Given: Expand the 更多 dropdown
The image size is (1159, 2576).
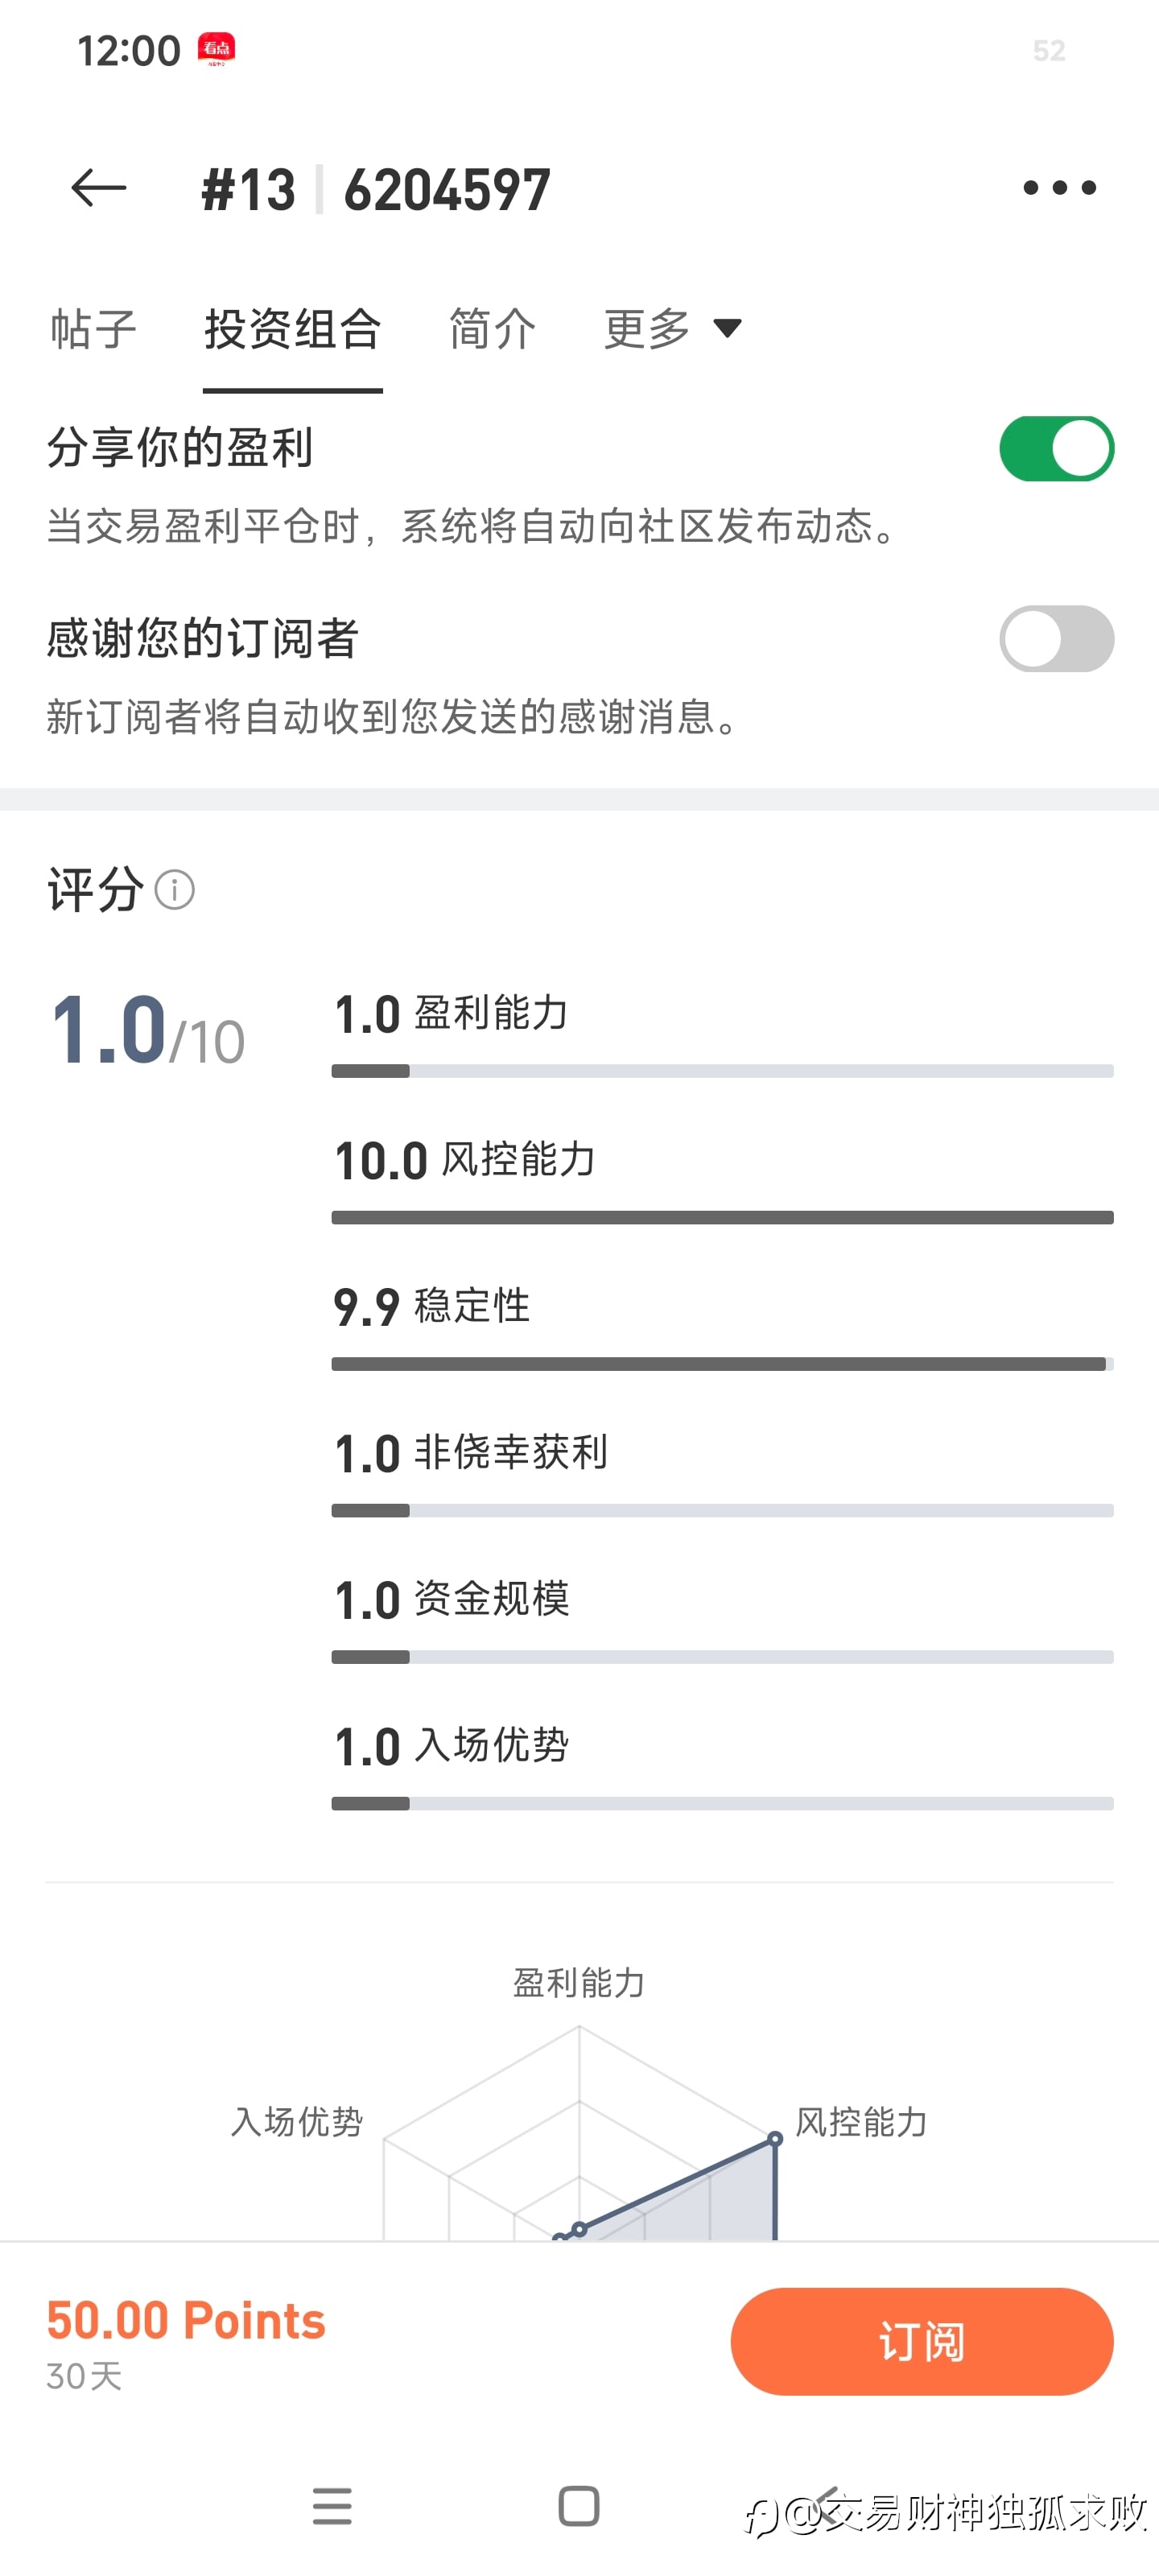Looking at the screenshot, I should click(672, 329).
